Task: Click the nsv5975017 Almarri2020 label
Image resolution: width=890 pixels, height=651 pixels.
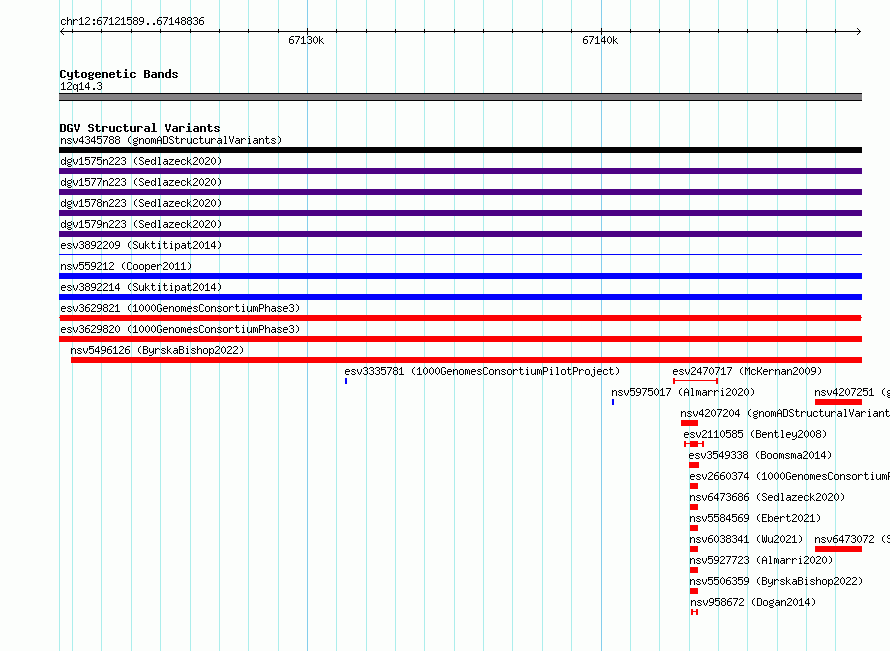Action: click(x=683, y=392)
